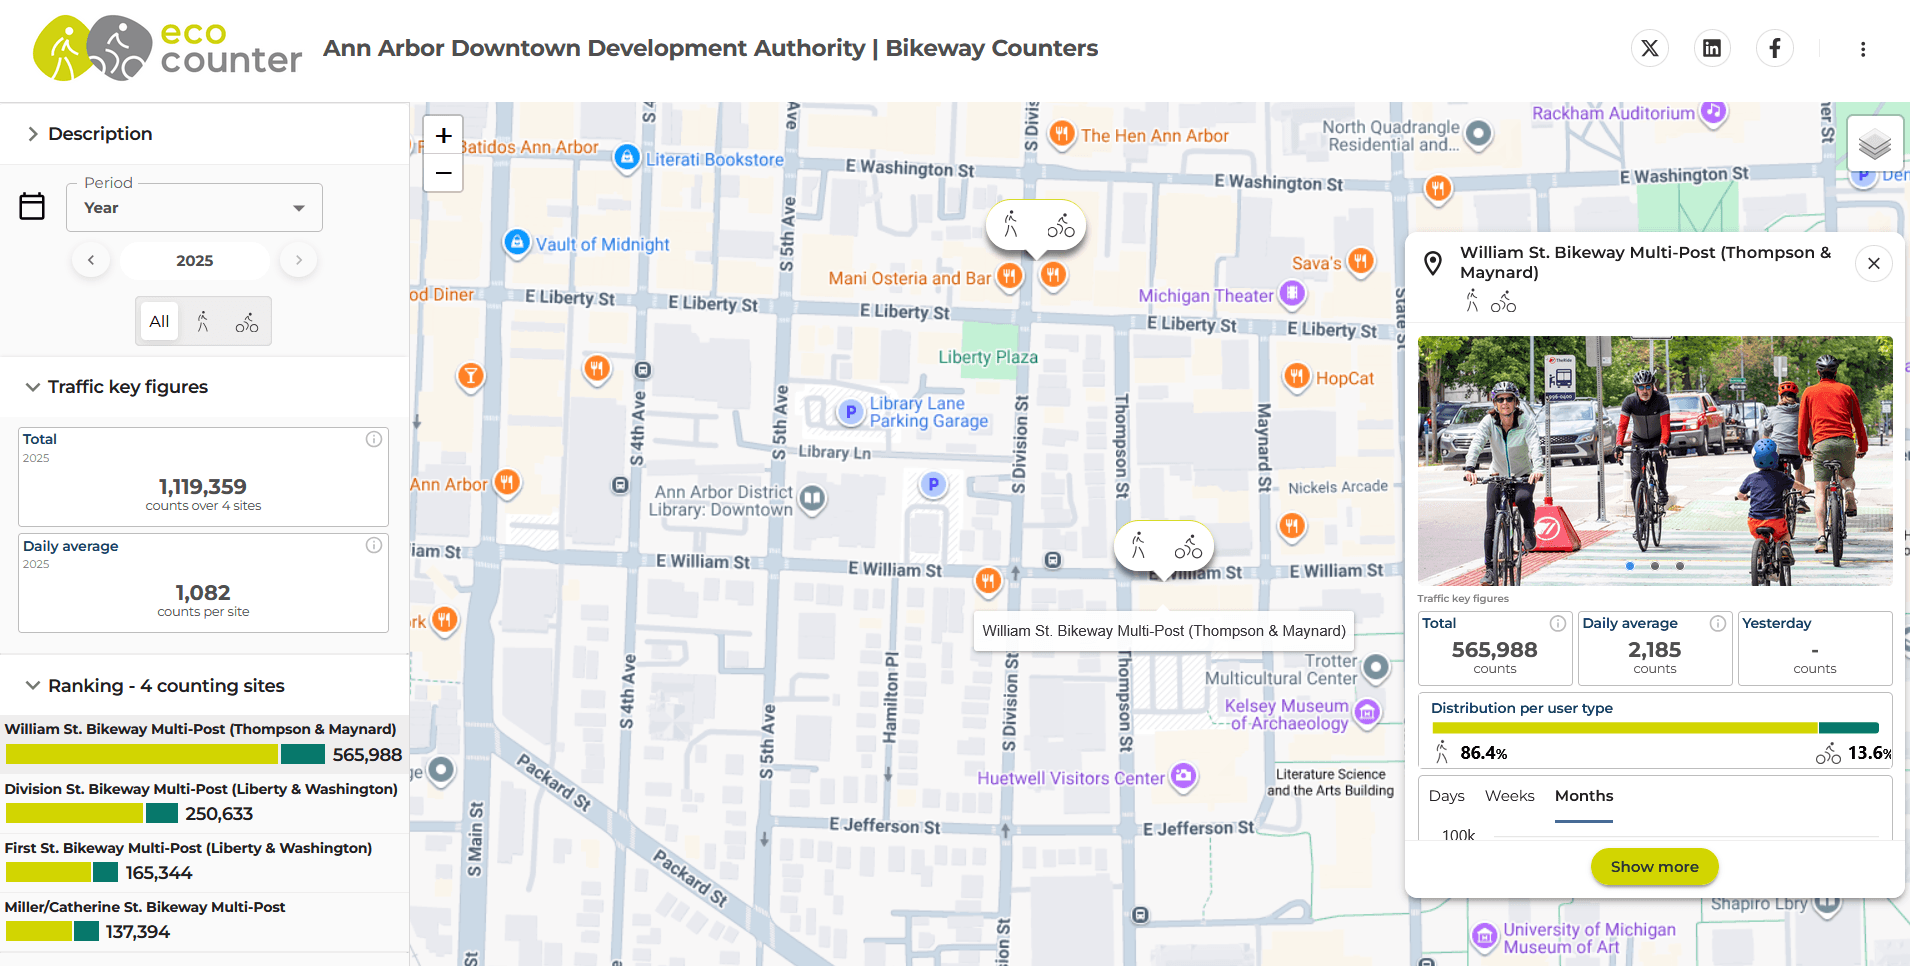Image resolution: width=1910 pixels, height=966 pixels.
Task: Click the bicycle icon under the site name
Action: pos(1503,301)
